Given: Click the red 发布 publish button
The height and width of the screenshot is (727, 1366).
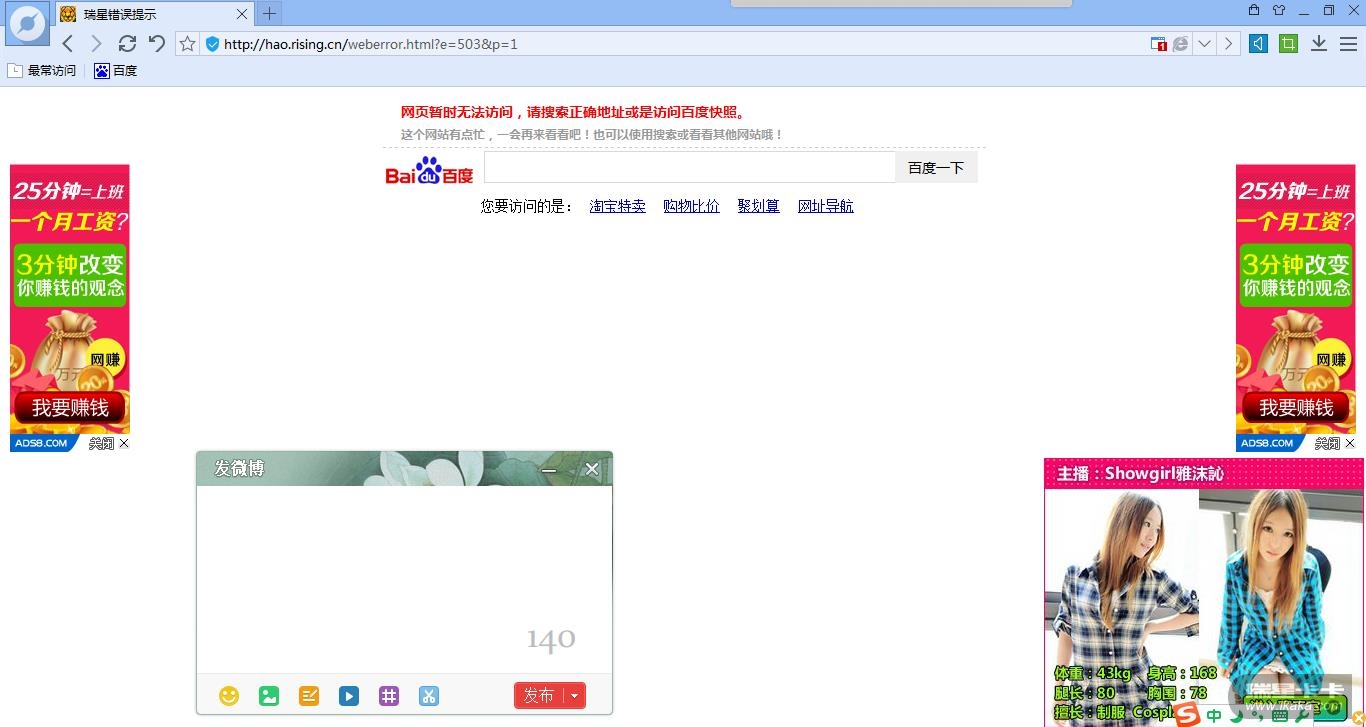Looking at the screenshot, I should (x=539, y=696).
